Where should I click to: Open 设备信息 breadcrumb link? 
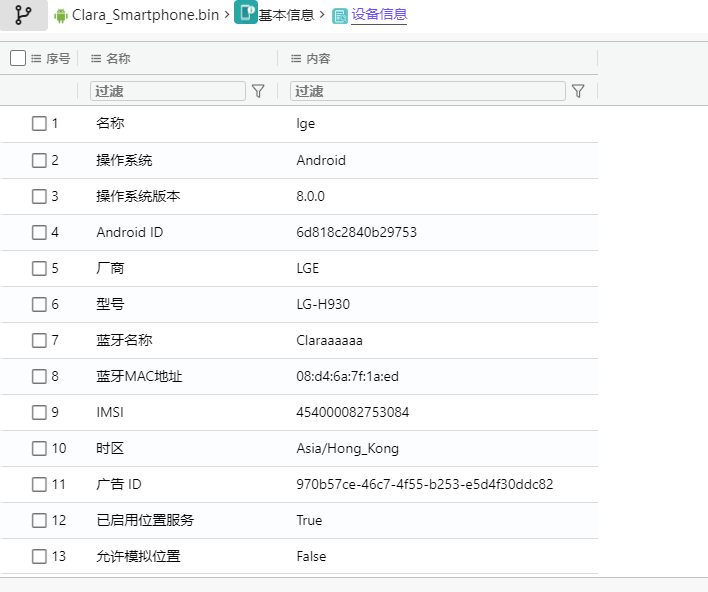(x=379, y=14)
